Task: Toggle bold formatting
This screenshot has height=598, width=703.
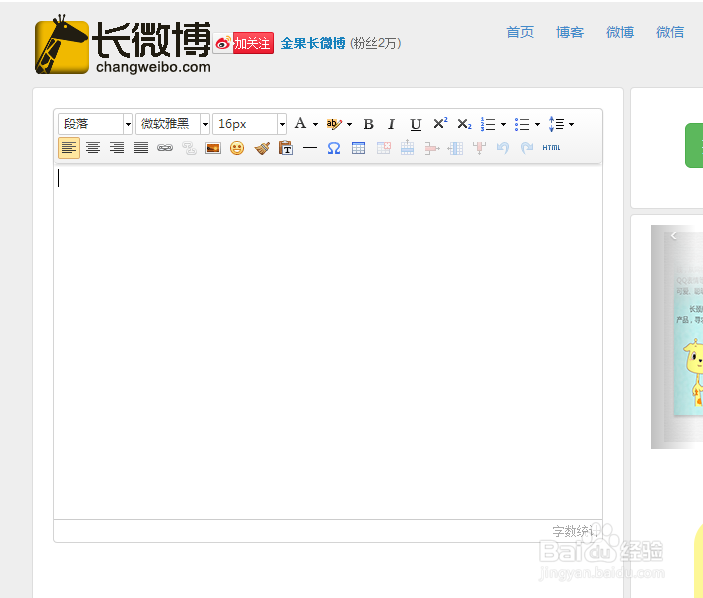Action: (369, 124)
